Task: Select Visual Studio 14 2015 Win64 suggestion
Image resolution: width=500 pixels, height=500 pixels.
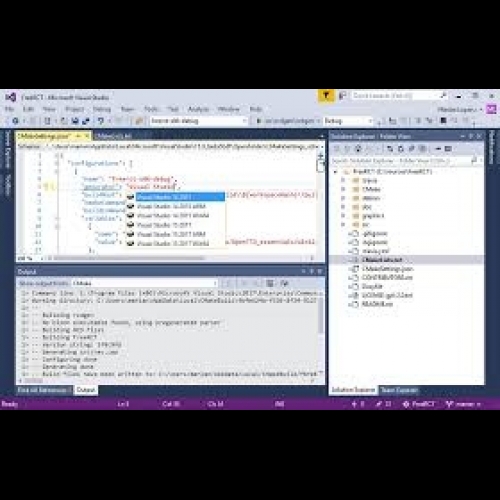Action: [x=175, y=216]
